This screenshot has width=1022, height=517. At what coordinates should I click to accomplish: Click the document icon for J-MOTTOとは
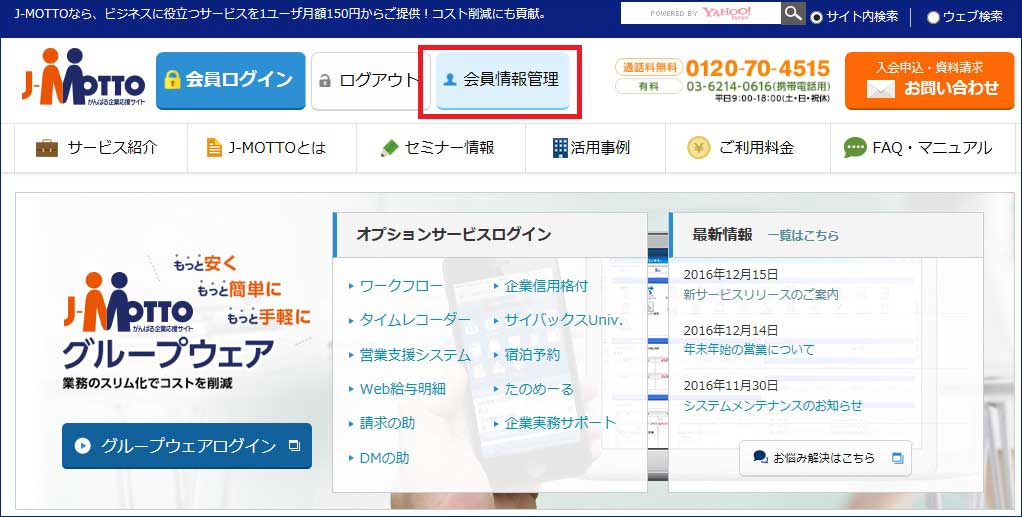[214, 148]
